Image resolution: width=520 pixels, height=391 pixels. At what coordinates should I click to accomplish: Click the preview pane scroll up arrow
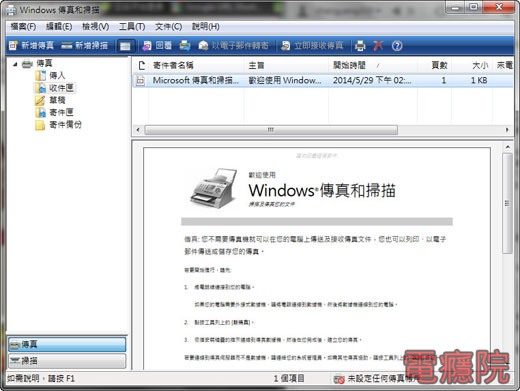508,147
